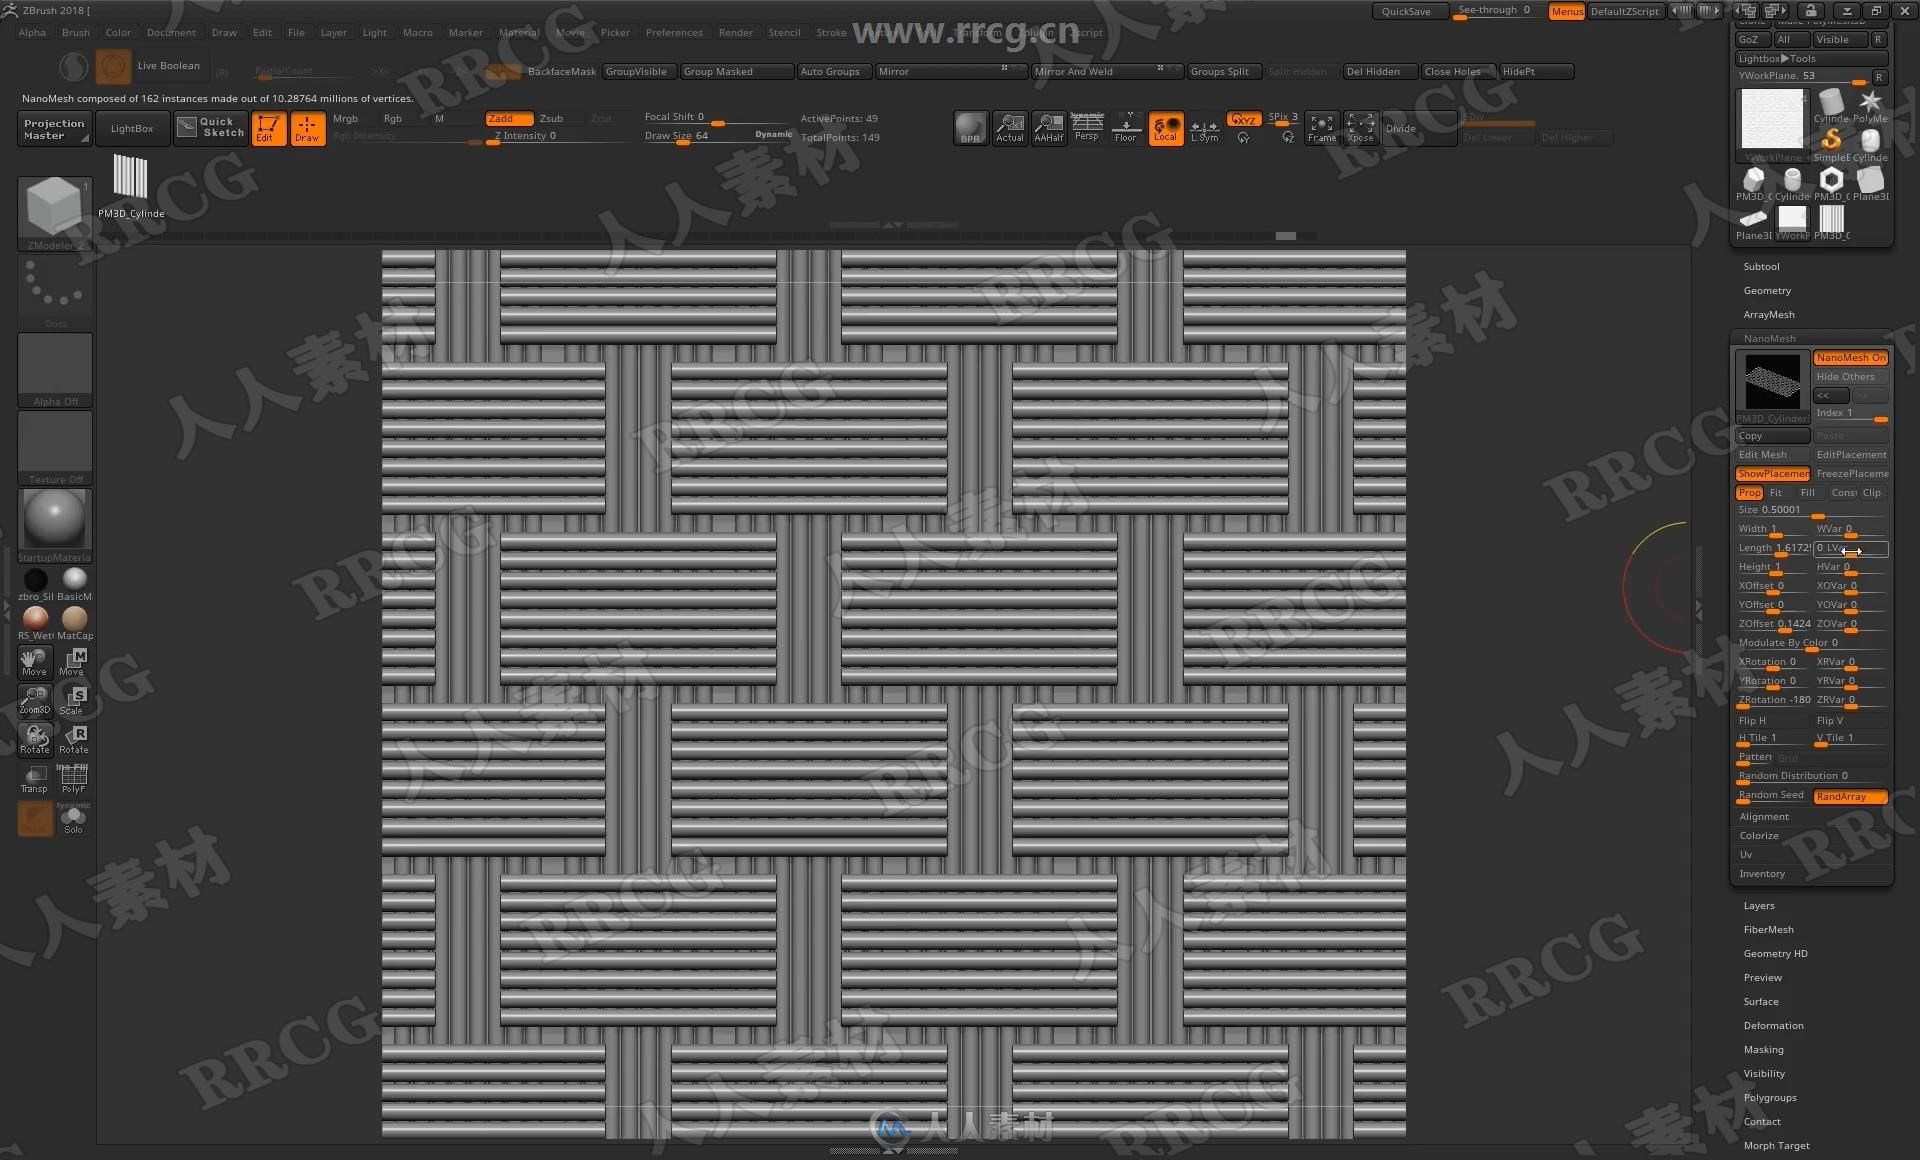
Task: Open the Render menu item
Action: pos(747,33)
